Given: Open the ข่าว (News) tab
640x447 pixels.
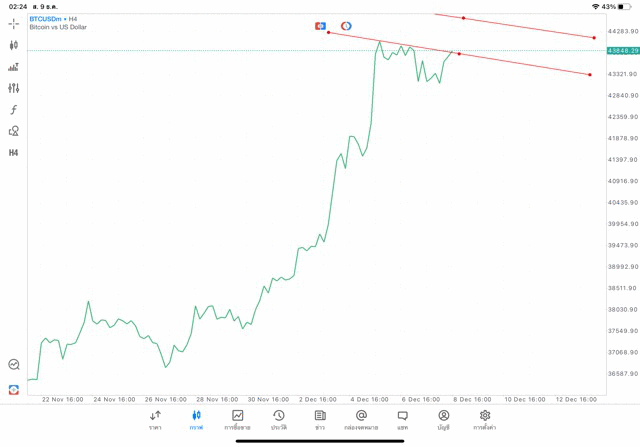Looking at the screenshot, I should [x=320, y=420].
